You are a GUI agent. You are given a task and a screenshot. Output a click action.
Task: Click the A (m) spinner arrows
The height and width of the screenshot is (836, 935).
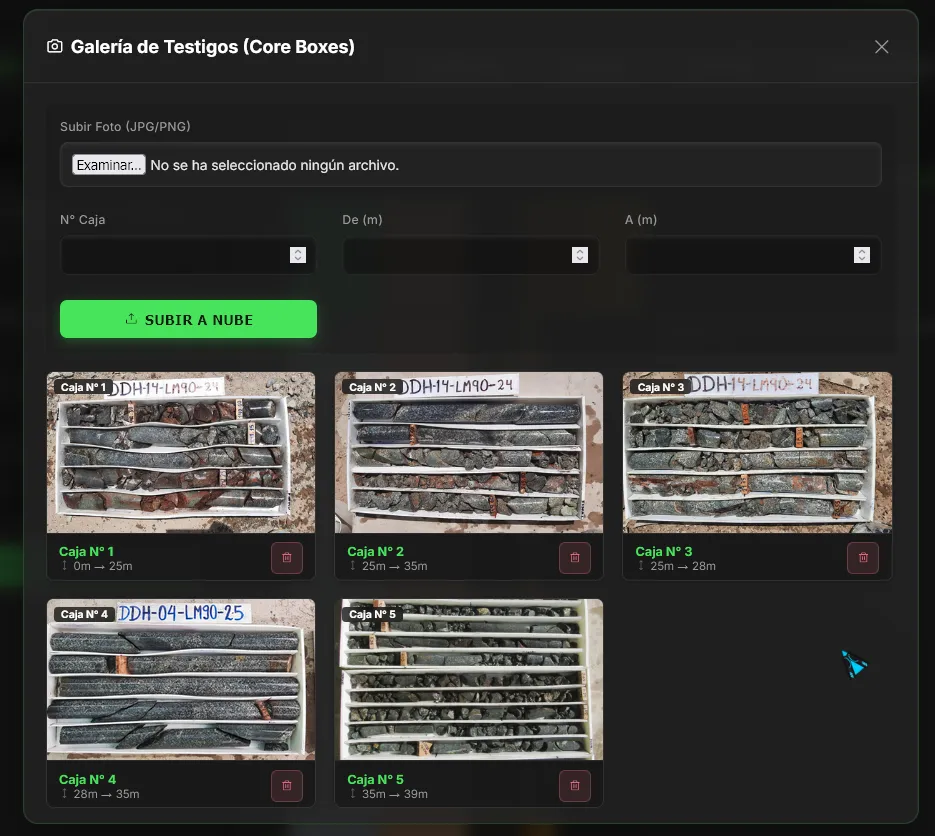(x=862, y=255)
